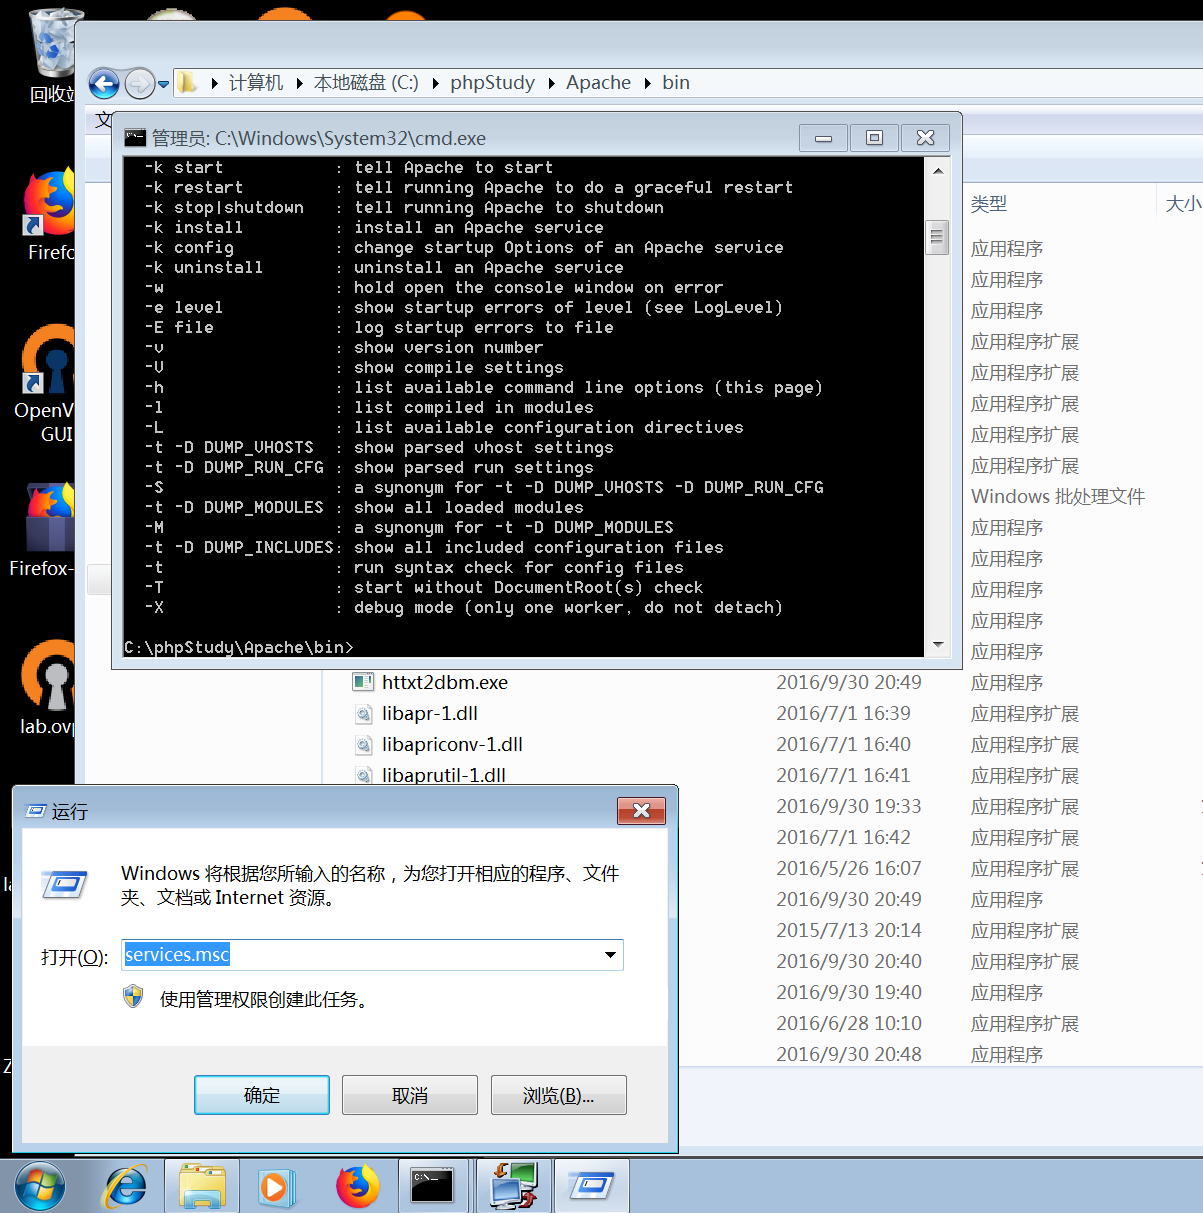1203x1213 pixels.
Task: Select the file libapr-1.dll
Action: coord(430,714)
